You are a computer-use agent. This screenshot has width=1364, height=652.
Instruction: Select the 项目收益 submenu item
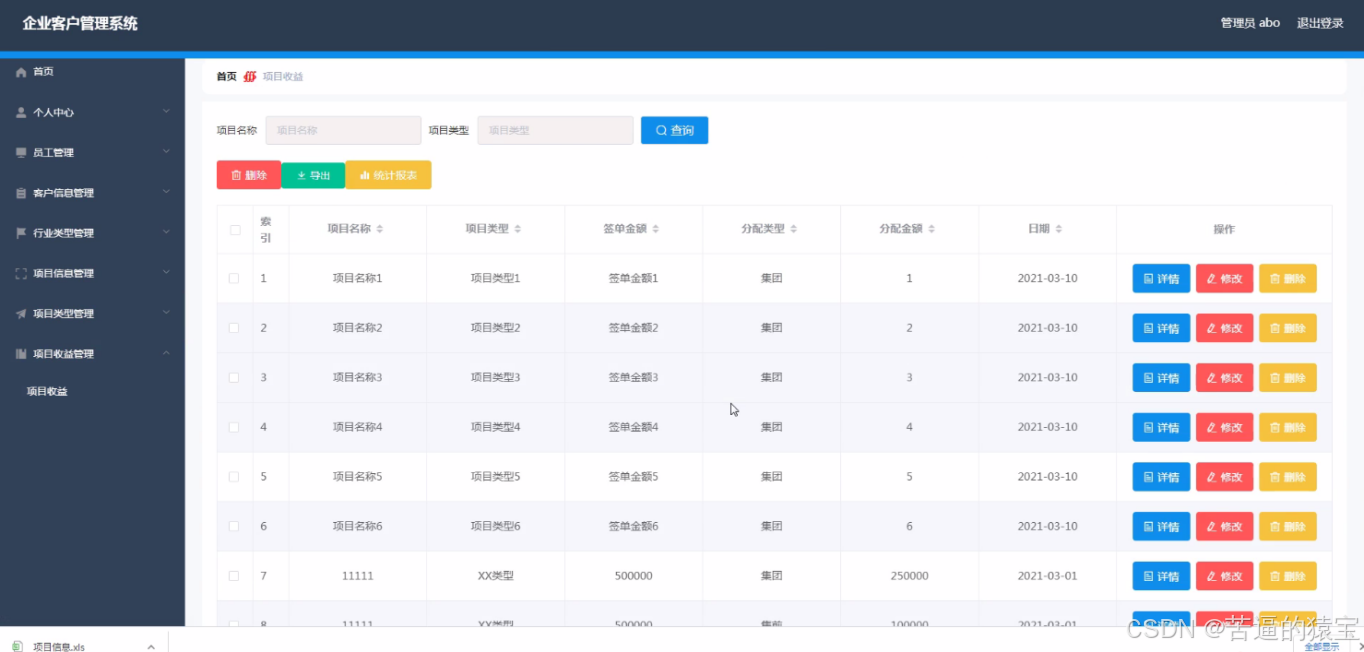click(x=47, y=392)
